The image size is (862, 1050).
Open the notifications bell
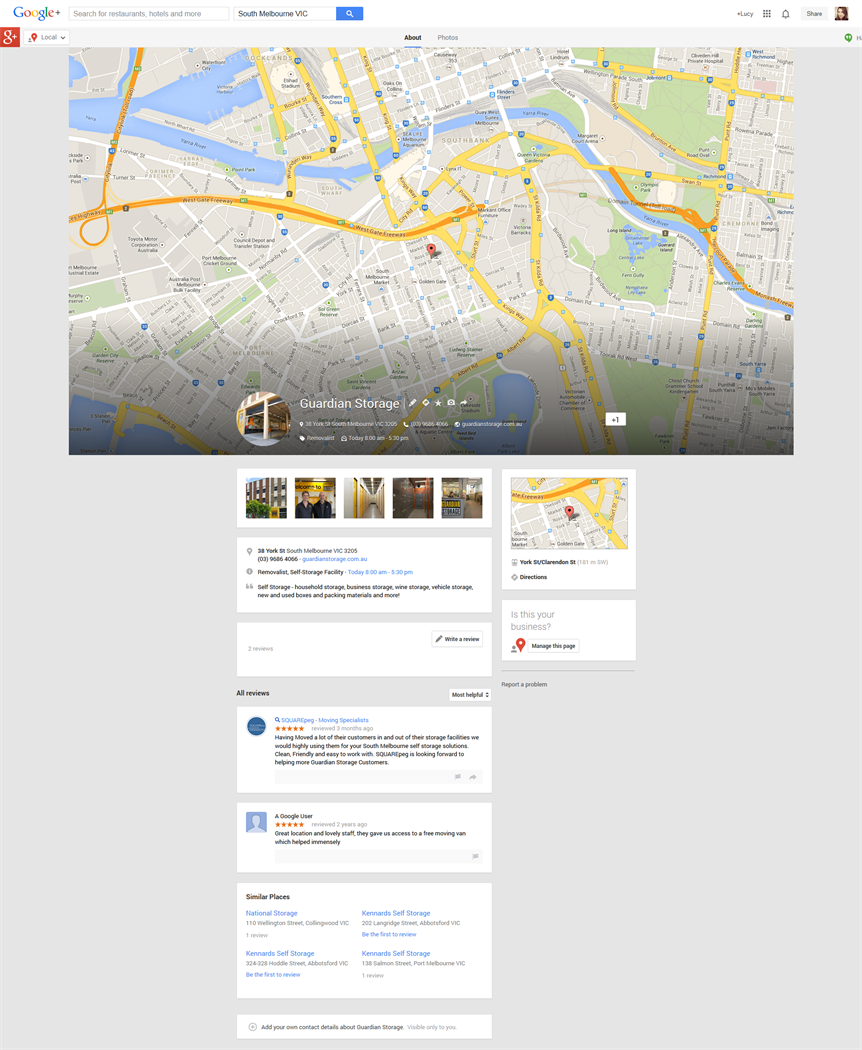tap(786, 14)
